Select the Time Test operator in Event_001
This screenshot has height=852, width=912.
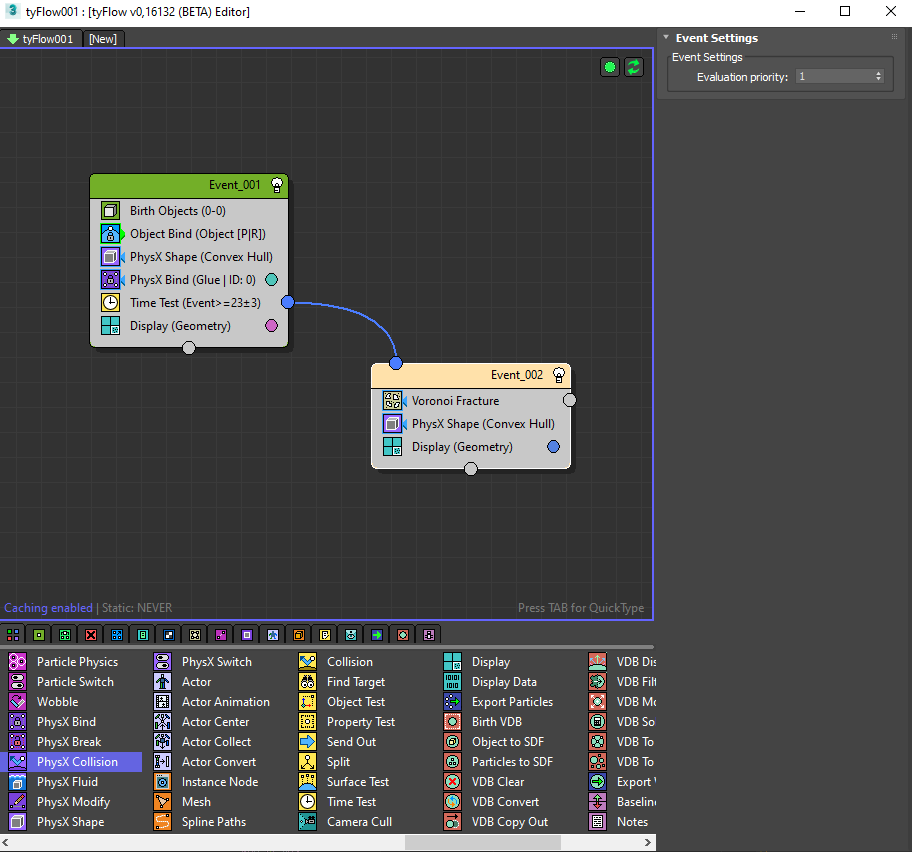coord(188,303)
